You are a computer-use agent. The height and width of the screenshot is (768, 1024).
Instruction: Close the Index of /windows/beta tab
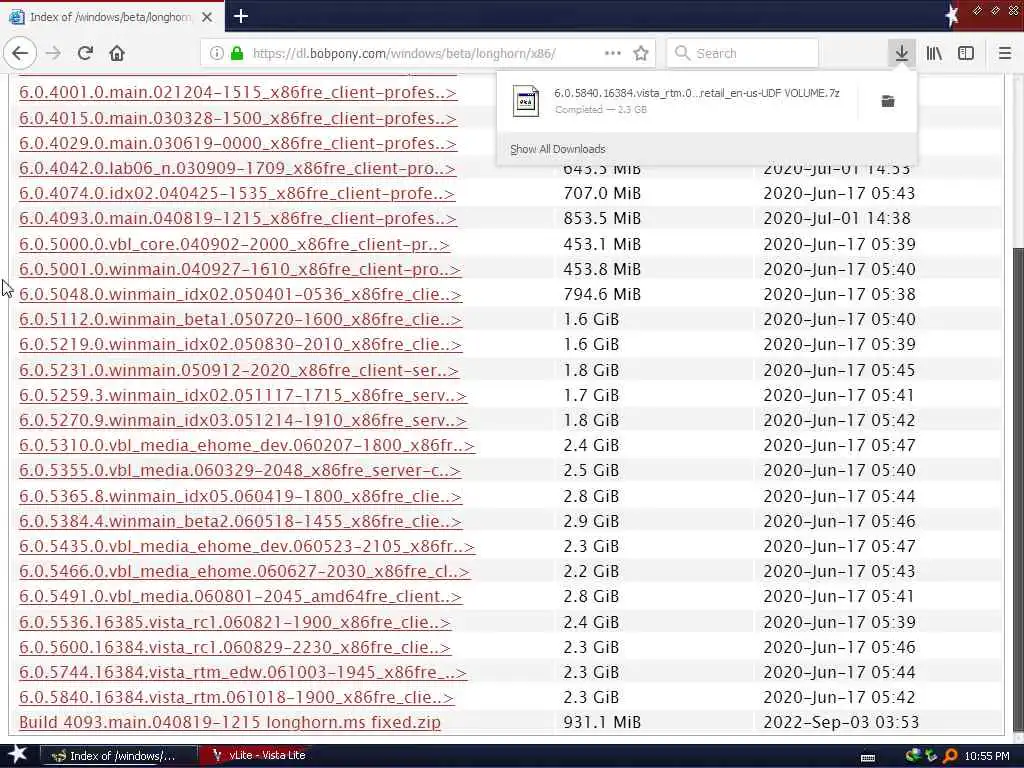207,17
